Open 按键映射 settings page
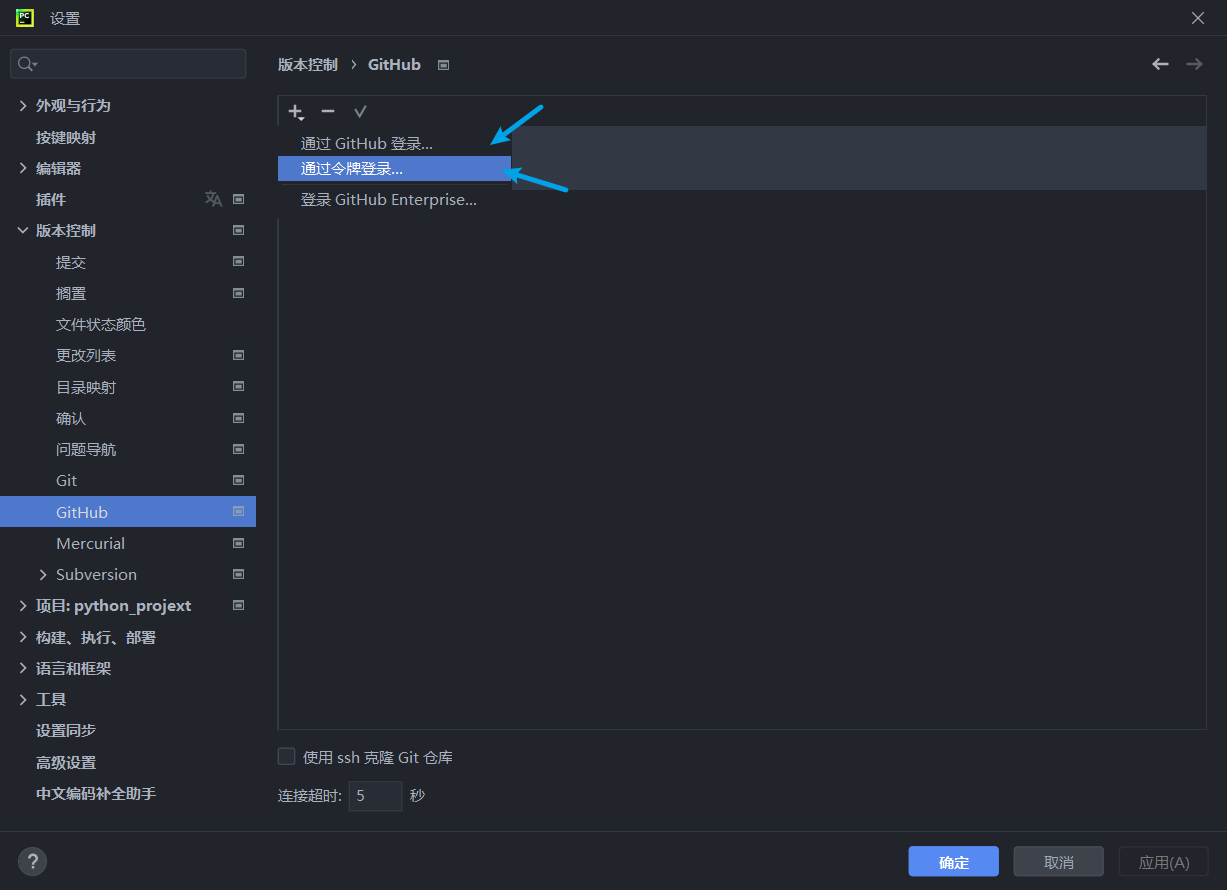 coord(66,137)
